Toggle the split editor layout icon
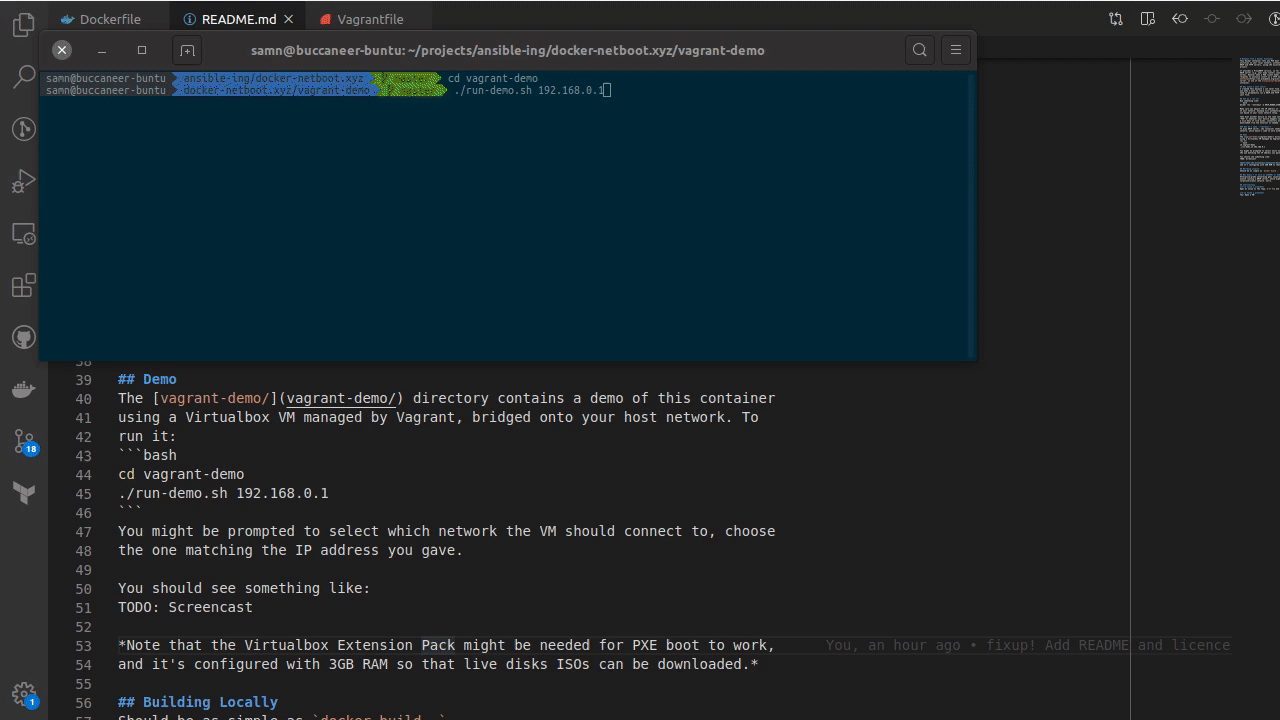1280x720 pixels. [1147, 18]
